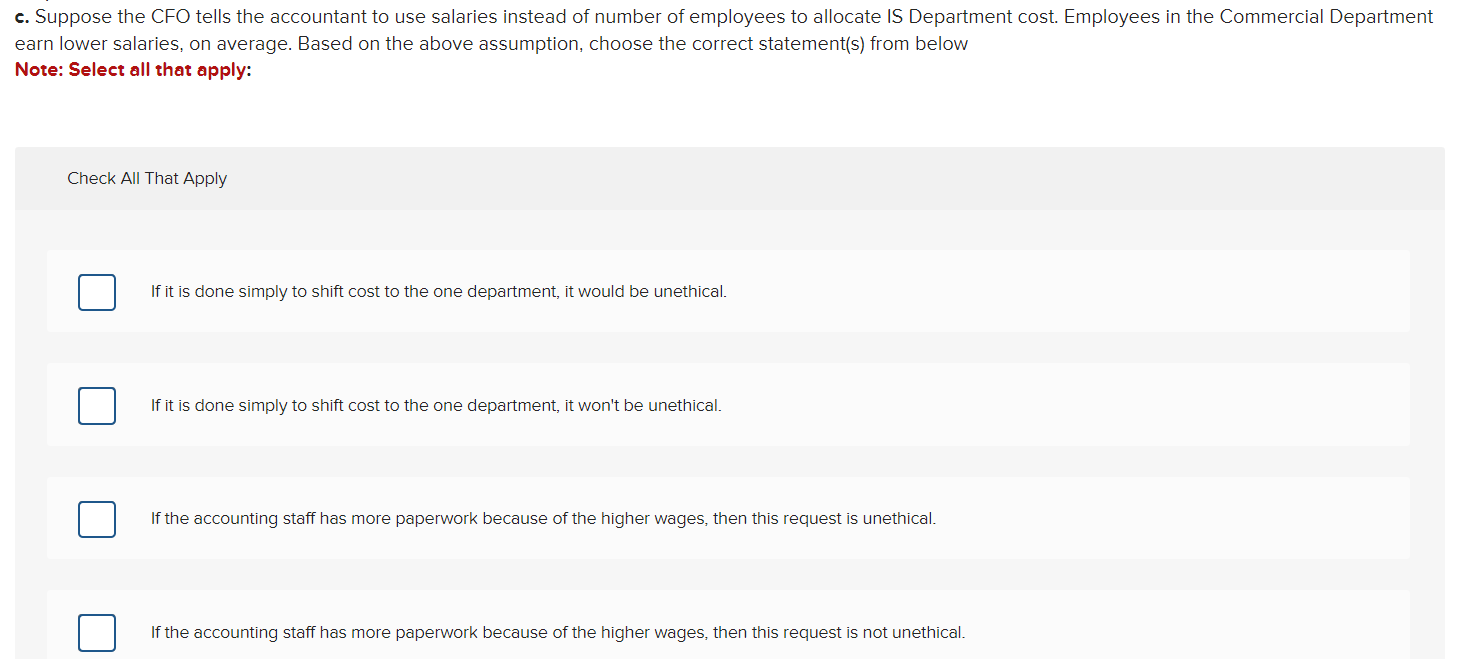This screenshot has height=661, width=1462.
Task: Select the statement 'this request is not unethical'
Action: 557,632
